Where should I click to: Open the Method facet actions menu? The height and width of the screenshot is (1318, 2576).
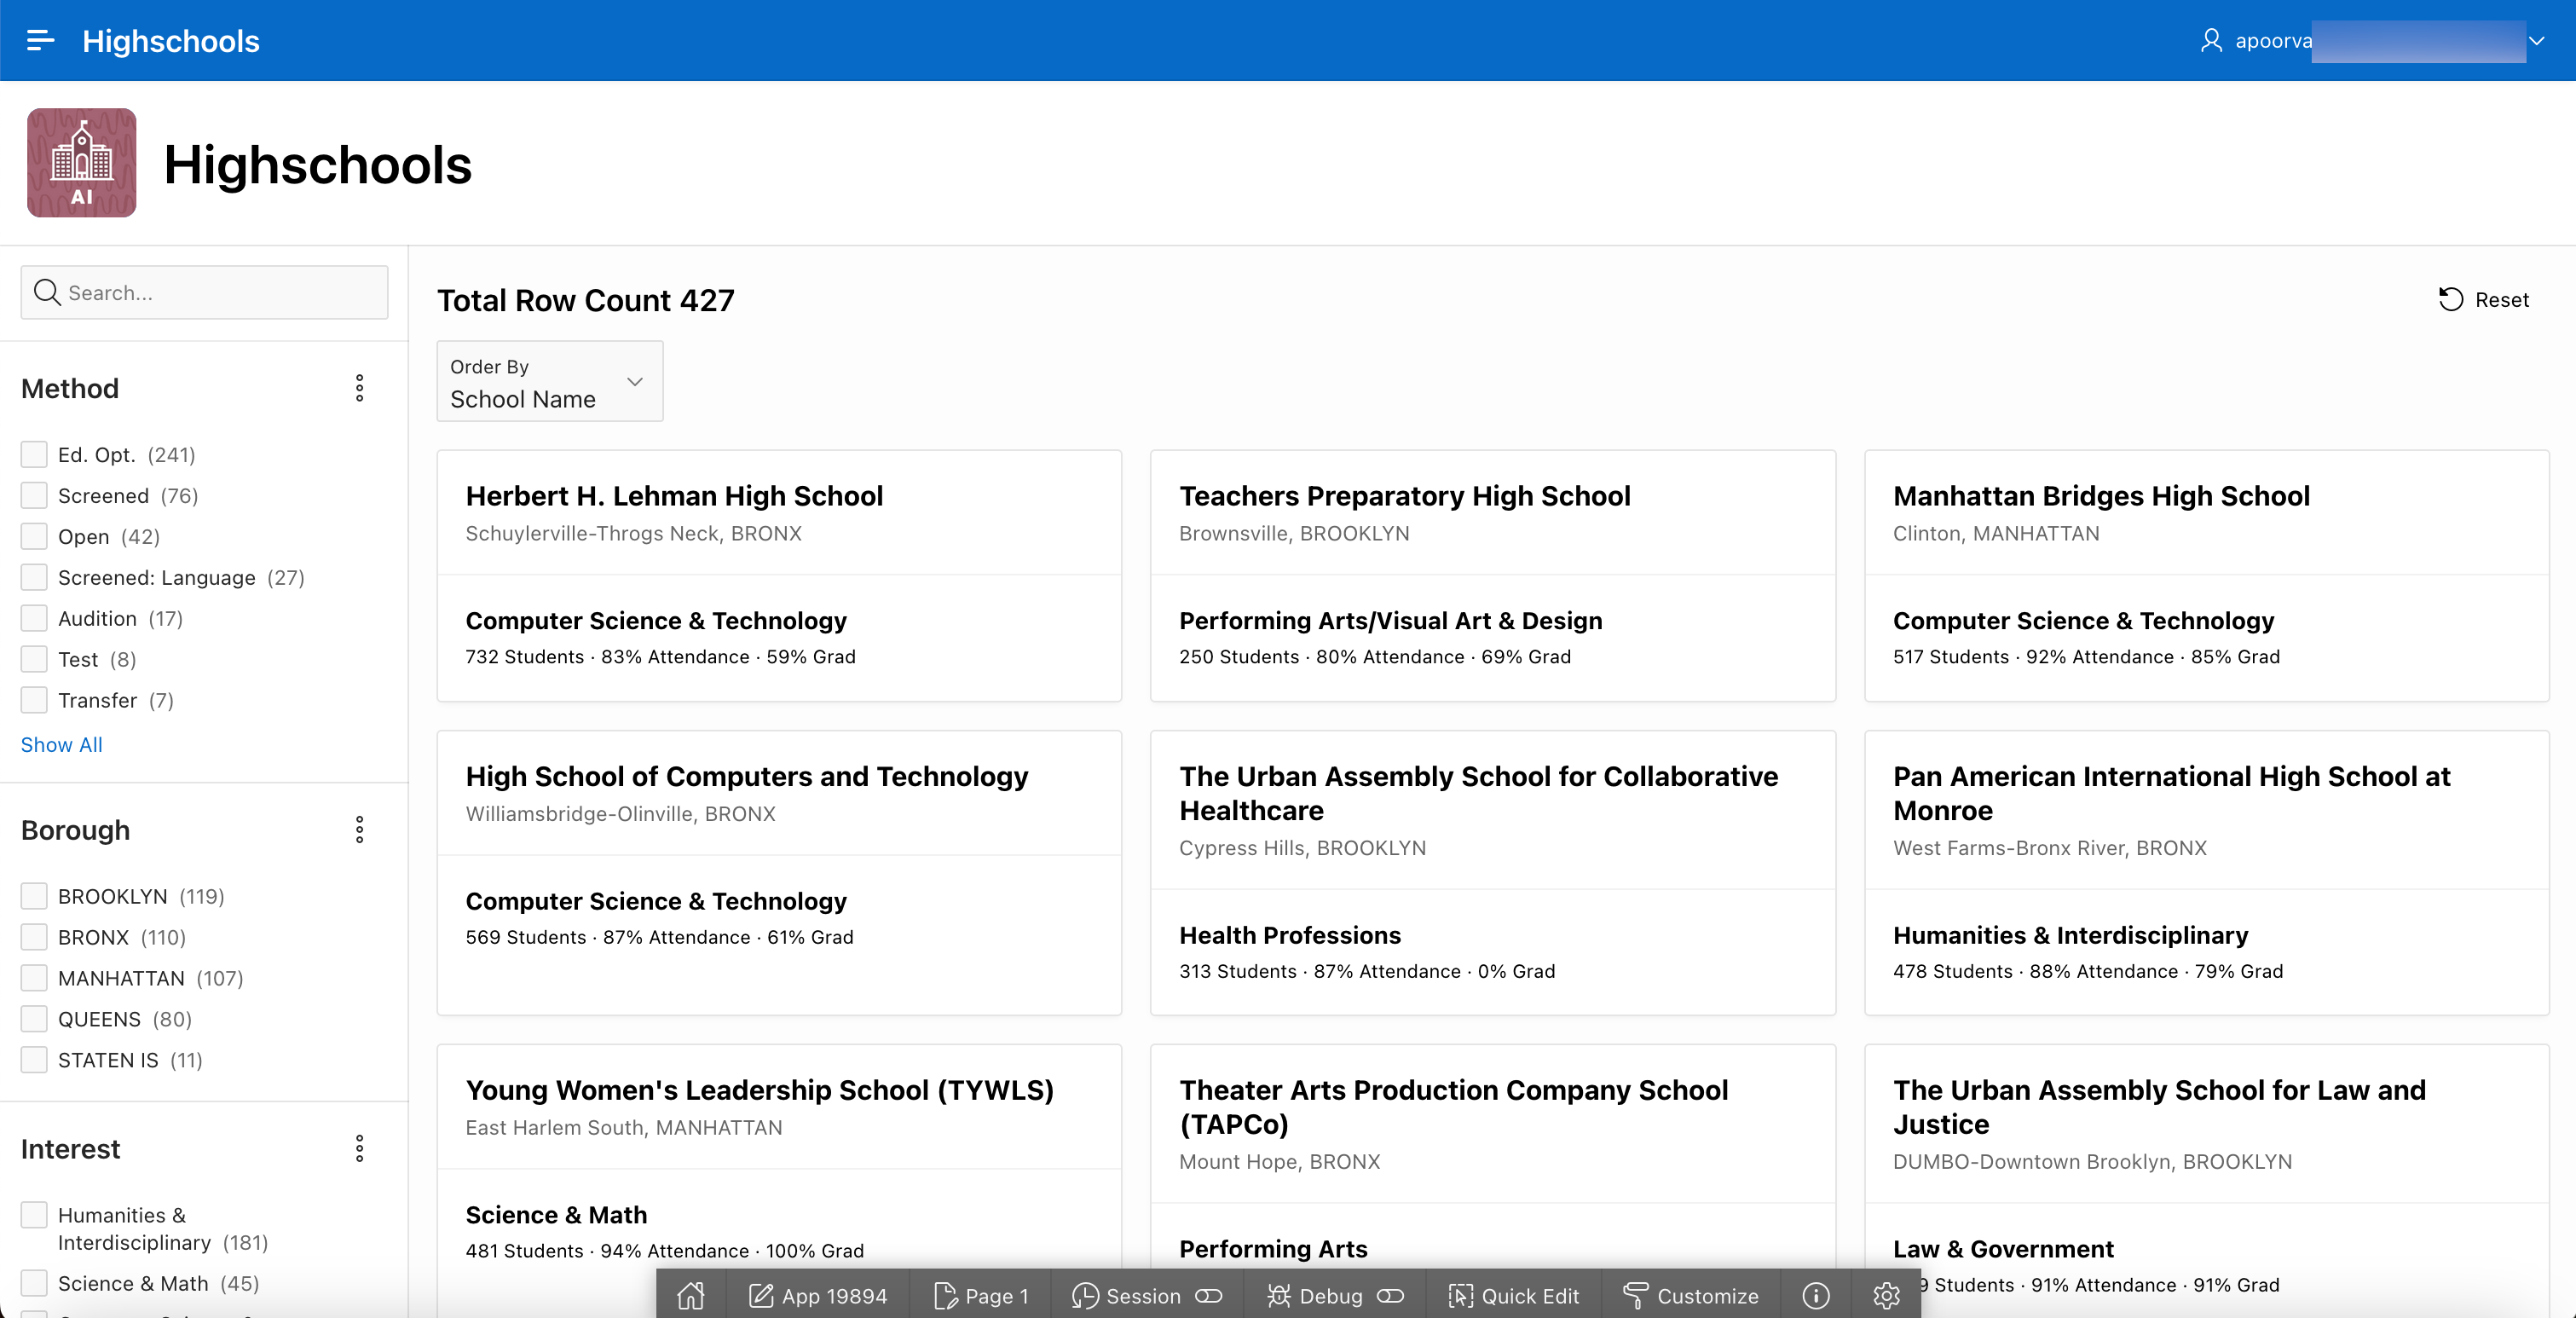pyautogui.click(x=360, y=388)
